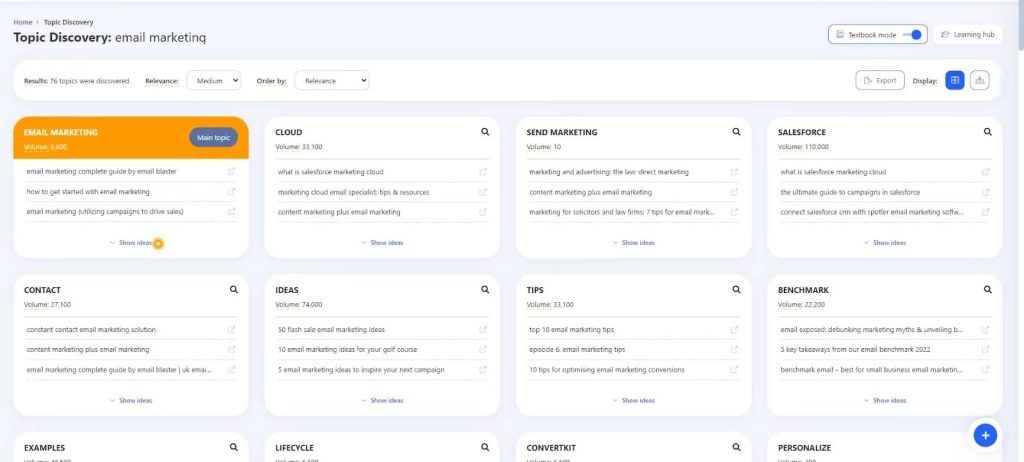1024x462 pixels.
Task: Click 'Results: 76 topics were discovered' text
Action: coord(76,81)
